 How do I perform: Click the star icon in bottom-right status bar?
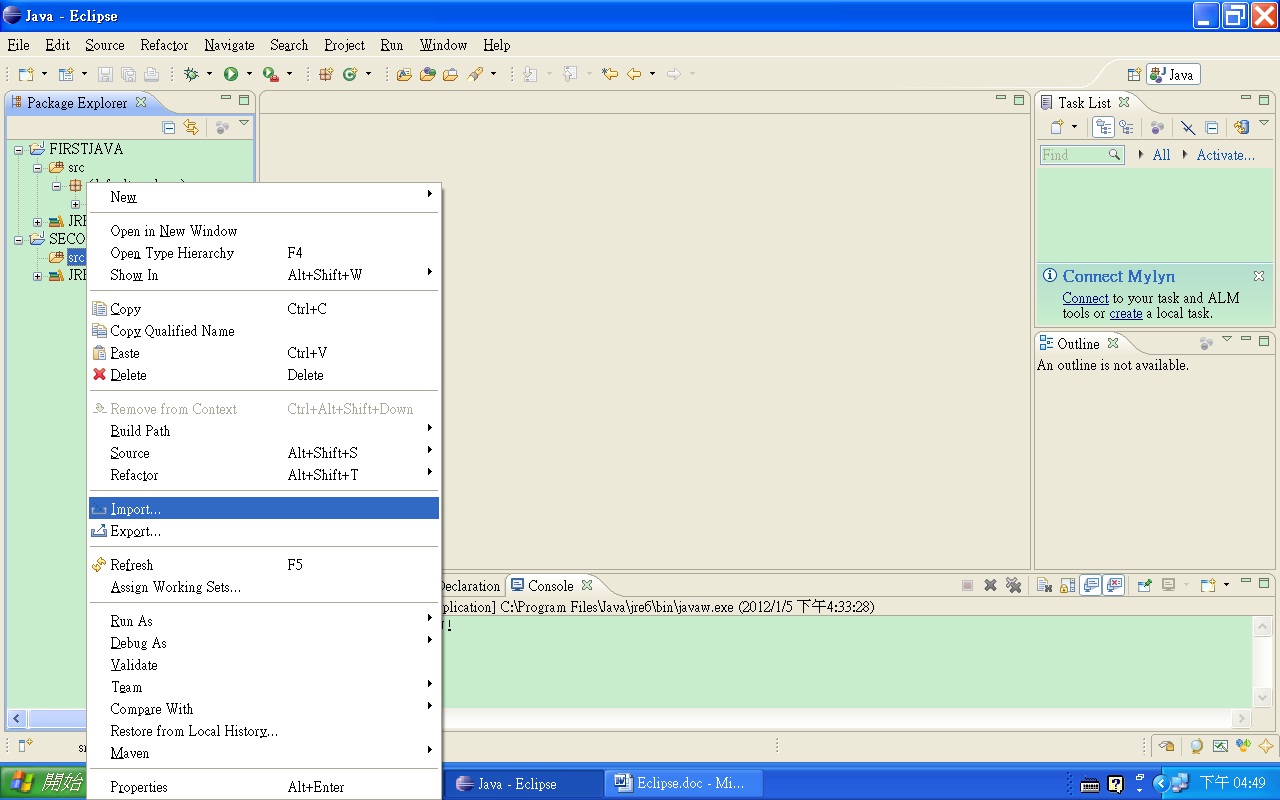(x=1266, y=745)
